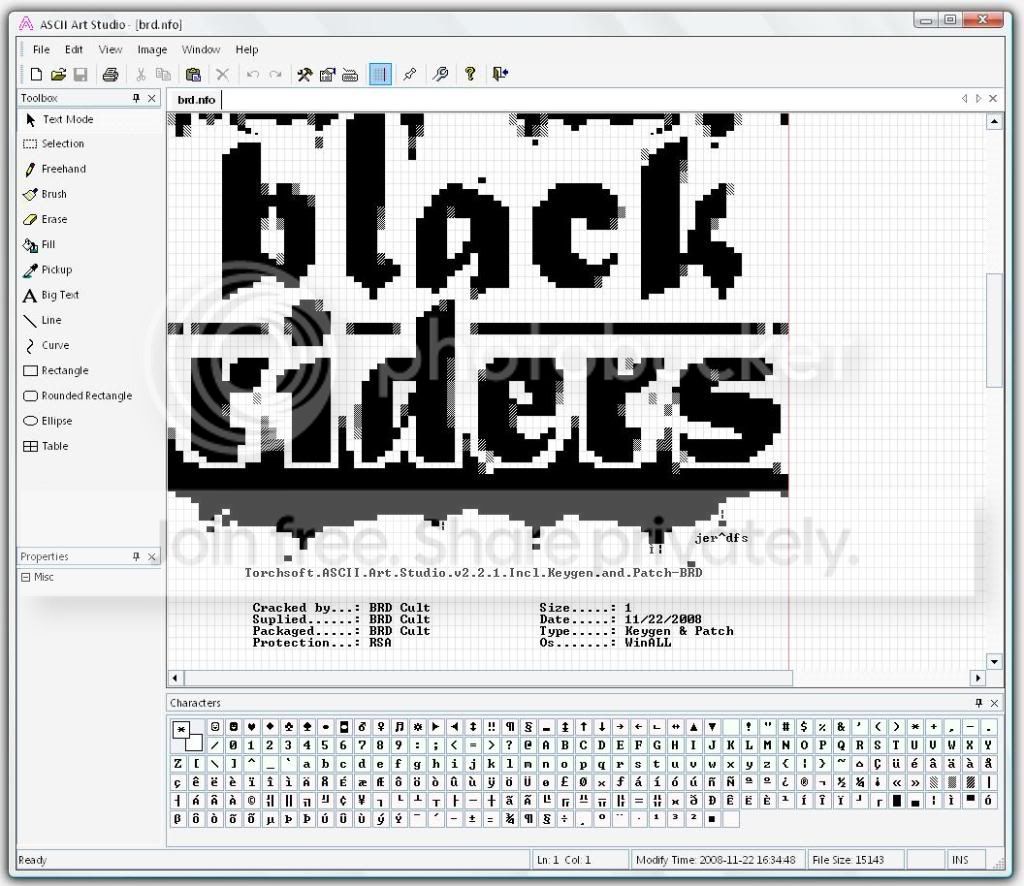Viewport: 1024px width, 886px height.
Task: Click the Save floppy disk icon
Action: [80, 74]
